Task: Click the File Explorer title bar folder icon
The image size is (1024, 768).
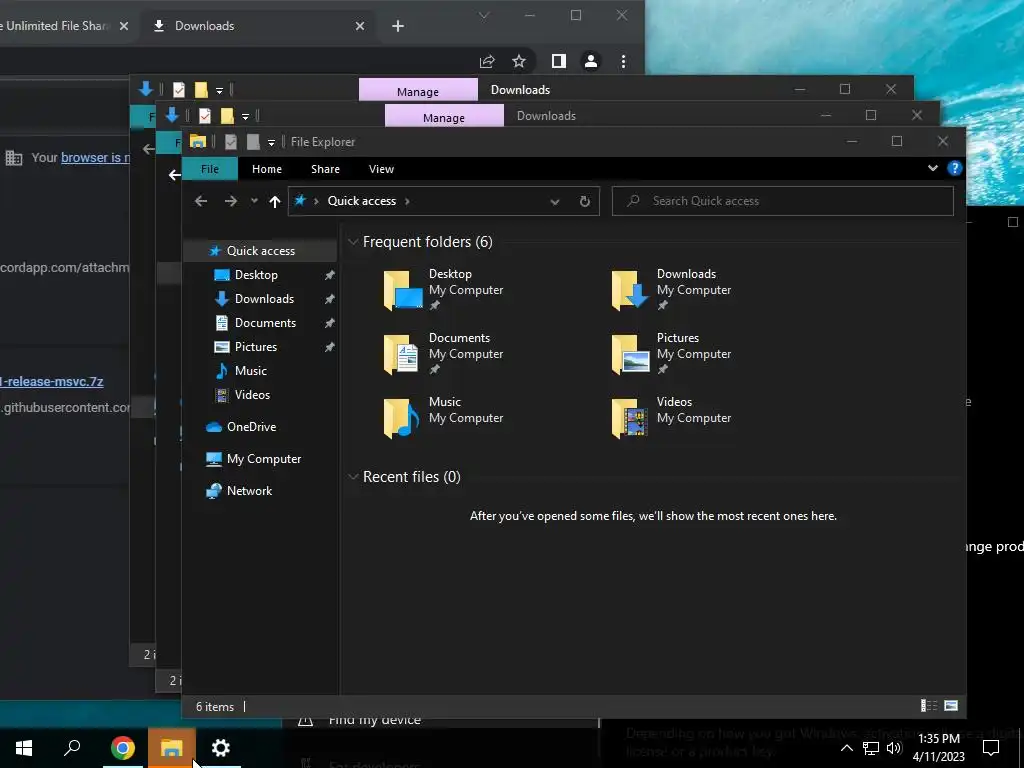Action: 198,142
